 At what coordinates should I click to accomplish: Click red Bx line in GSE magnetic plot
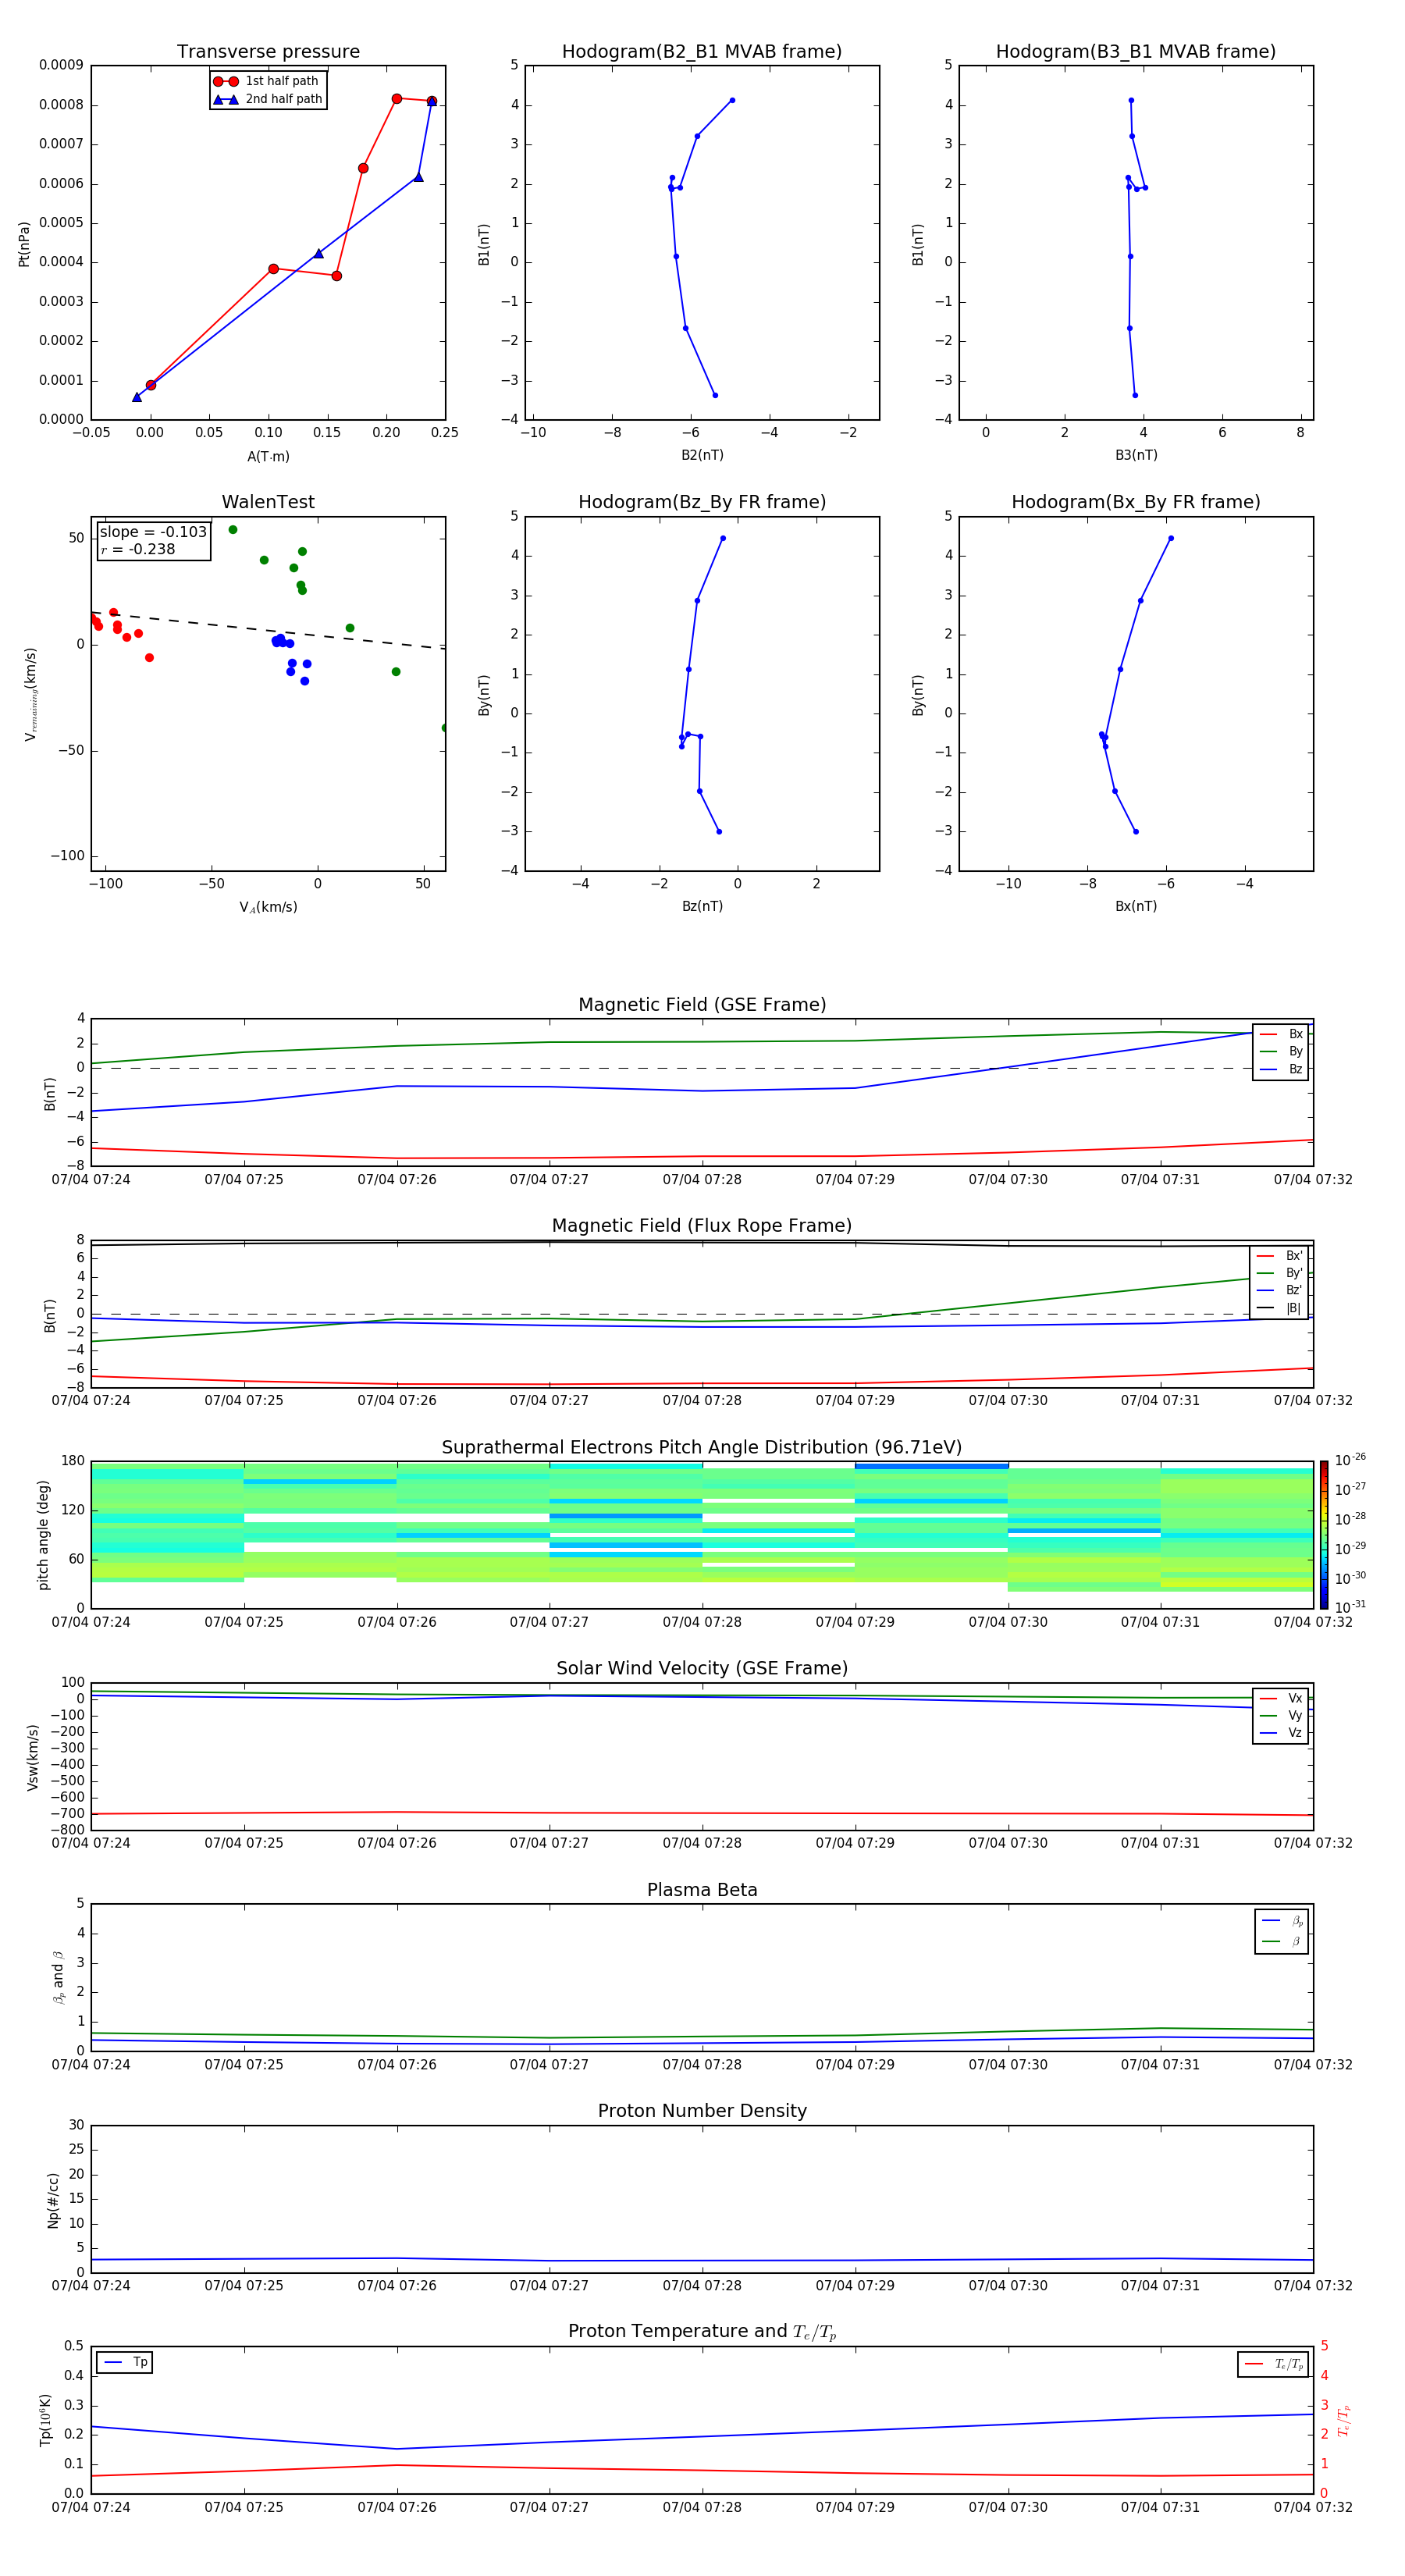click(701, 1157)
